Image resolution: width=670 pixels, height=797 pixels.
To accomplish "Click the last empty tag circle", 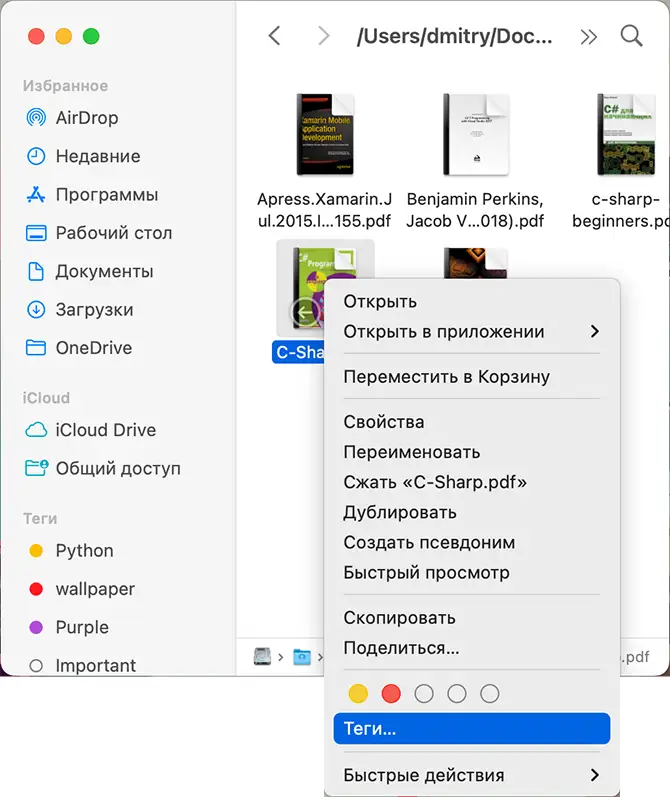I will coord(490,693).
